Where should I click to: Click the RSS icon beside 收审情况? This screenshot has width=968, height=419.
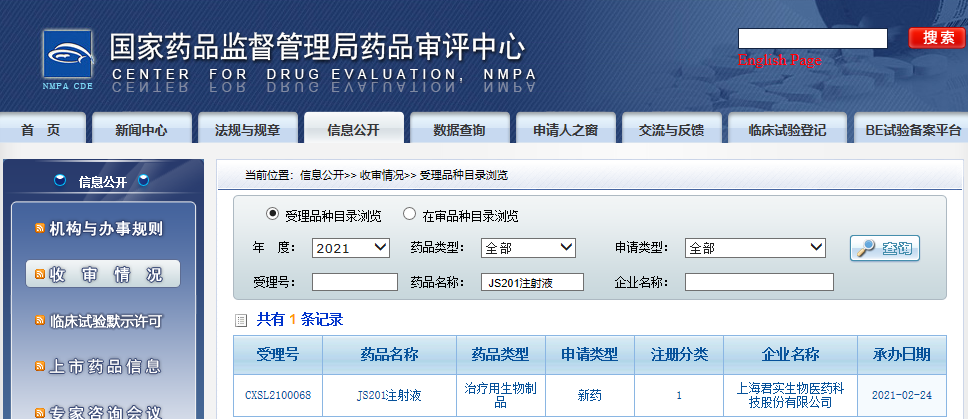(40, 275)
